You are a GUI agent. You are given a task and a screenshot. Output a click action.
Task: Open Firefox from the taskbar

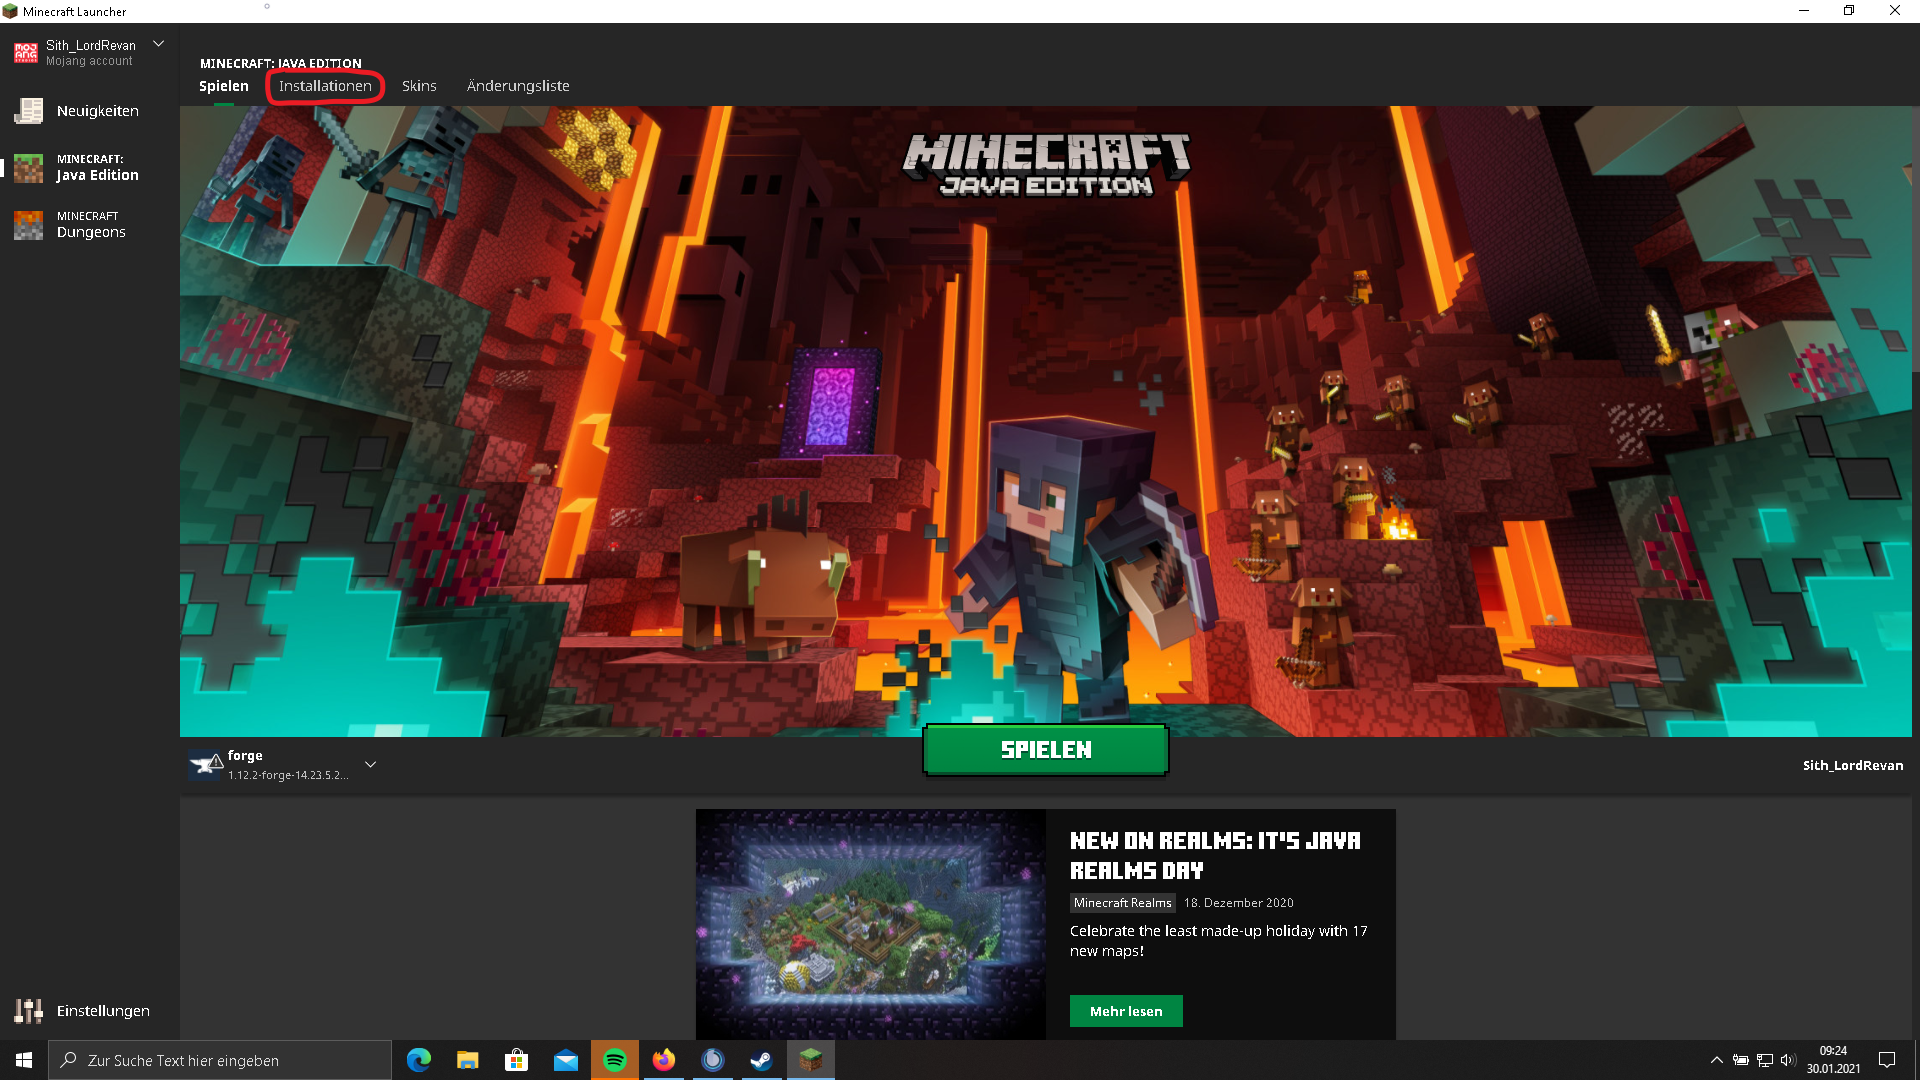coord(664,1060)
